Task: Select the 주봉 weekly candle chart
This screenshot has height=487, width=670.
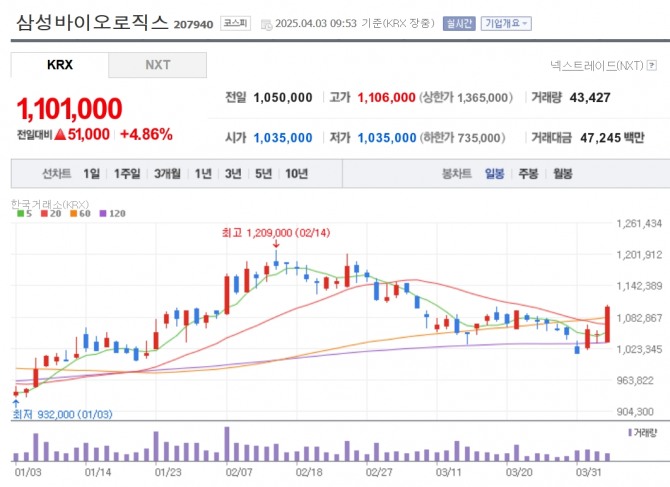Action: [528, 174]
